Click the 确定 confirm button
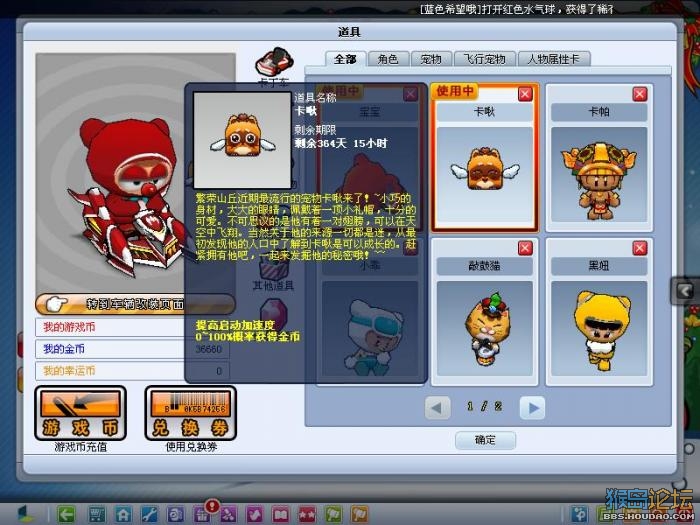 485,440
